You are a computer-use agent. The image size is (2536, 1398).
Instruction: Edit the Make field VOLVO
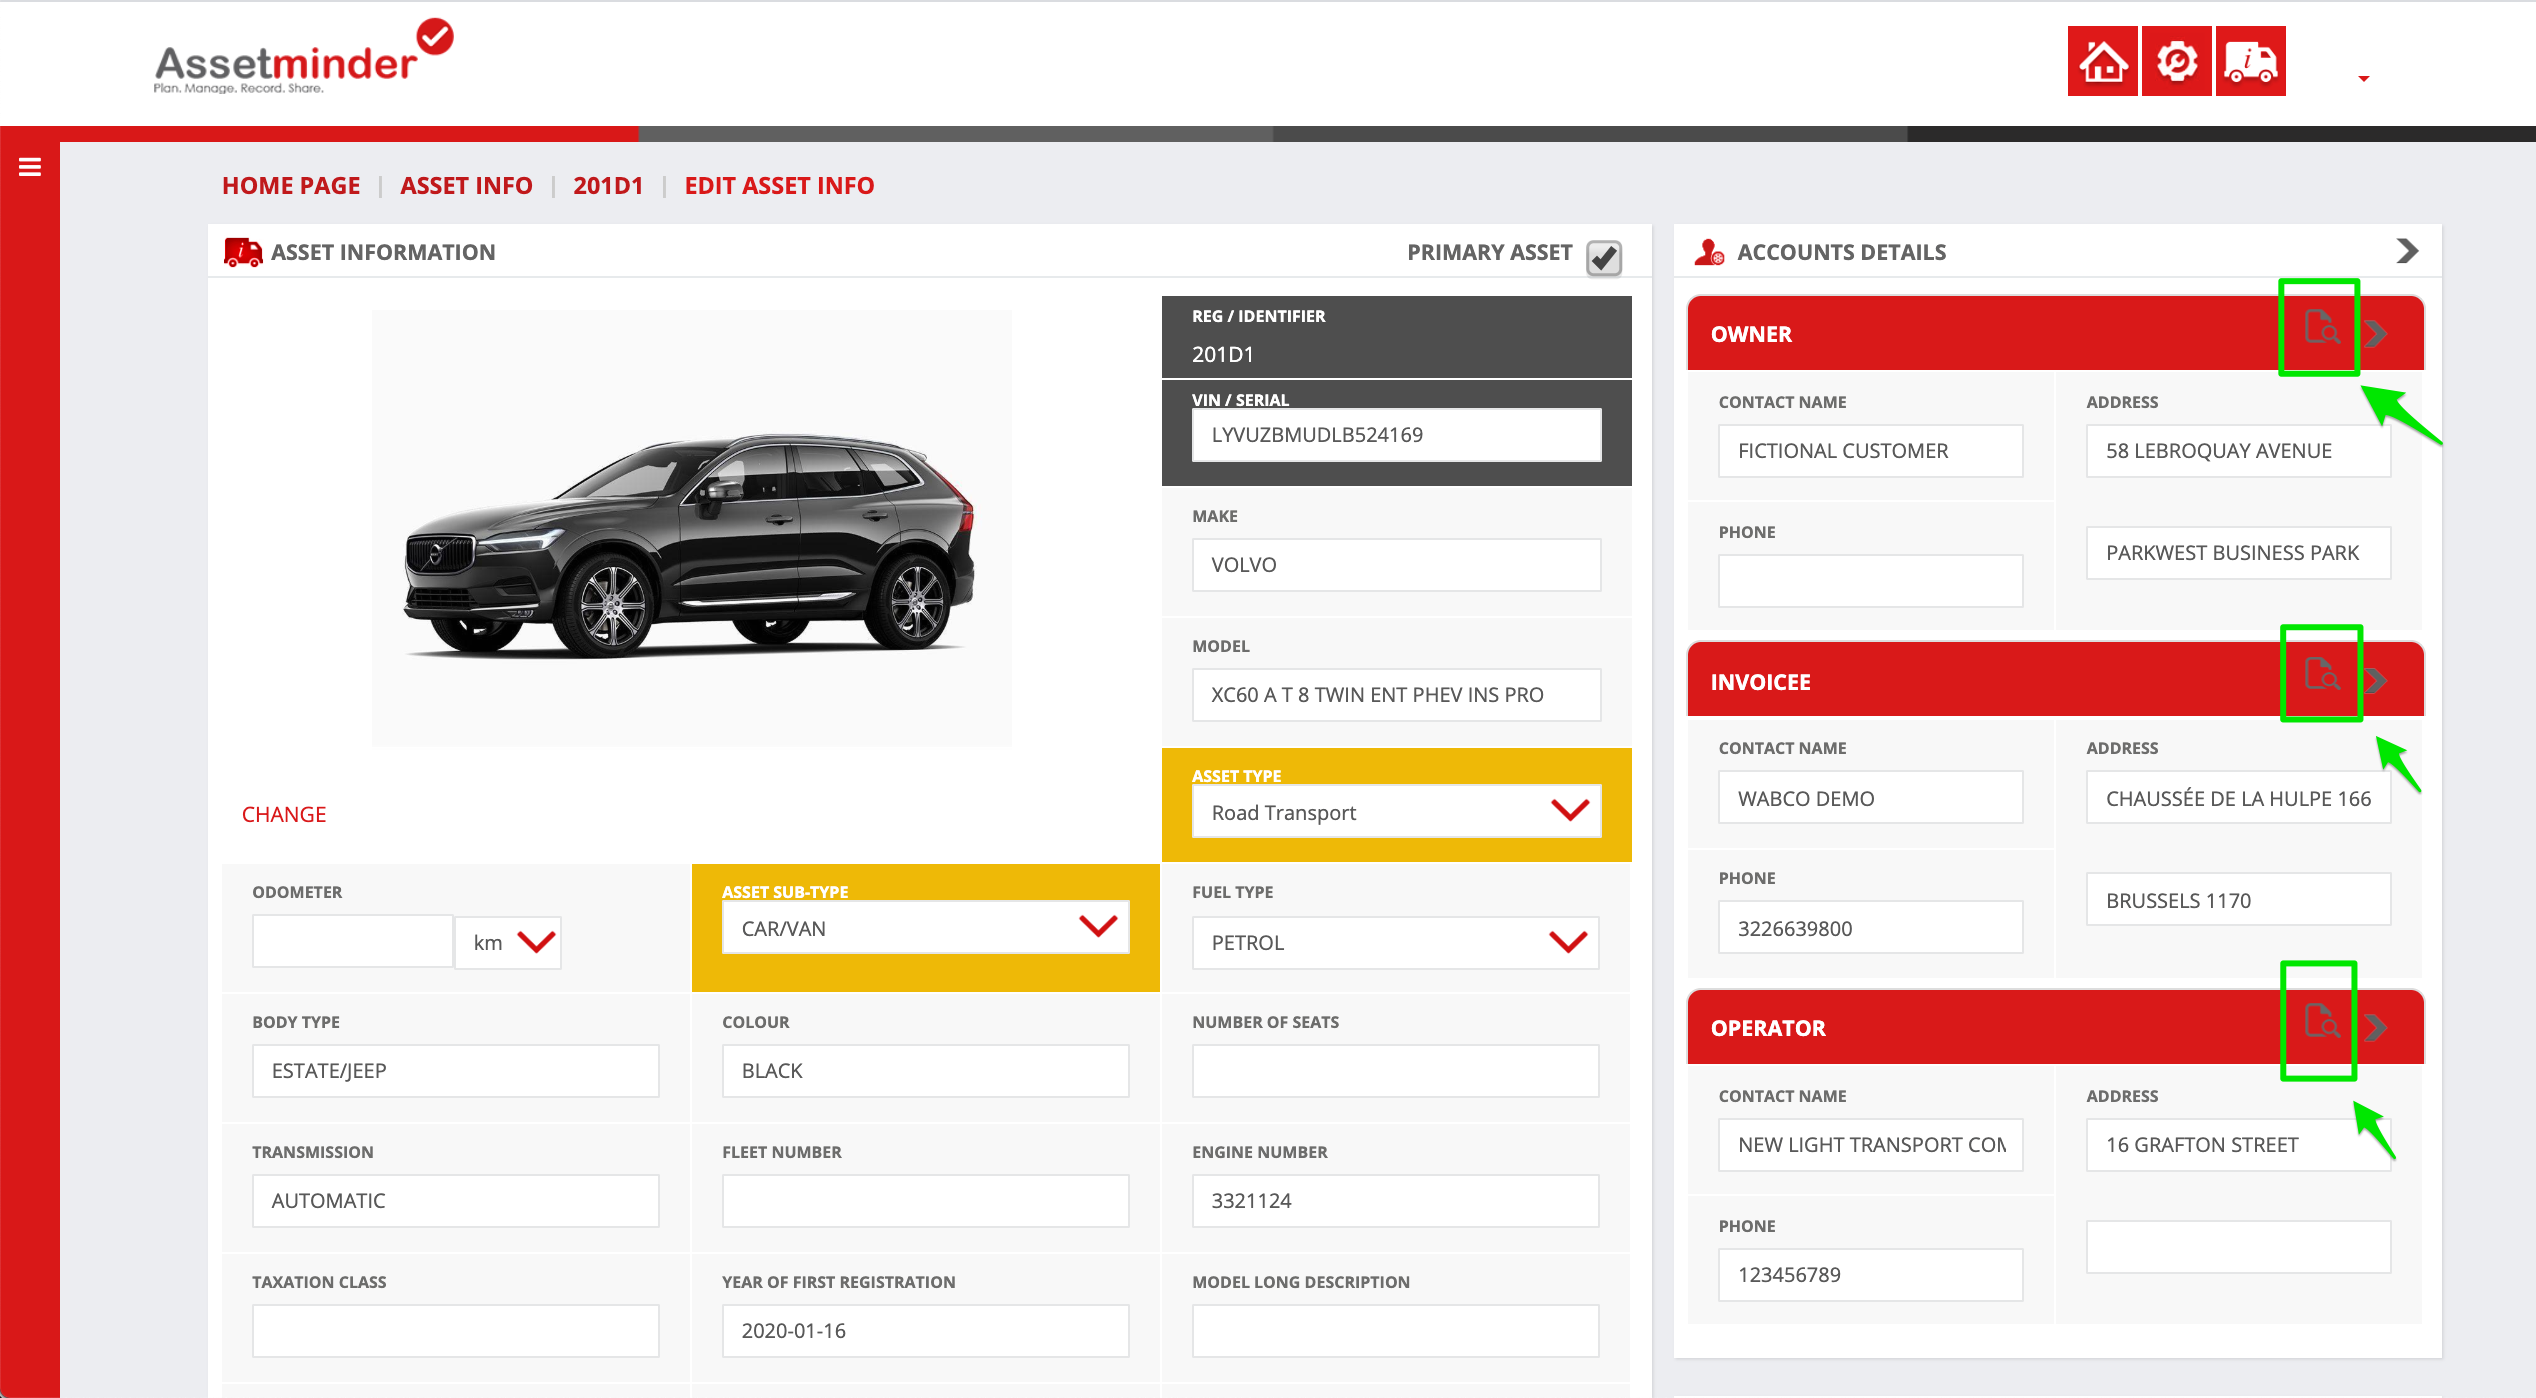click(1396, 564)
